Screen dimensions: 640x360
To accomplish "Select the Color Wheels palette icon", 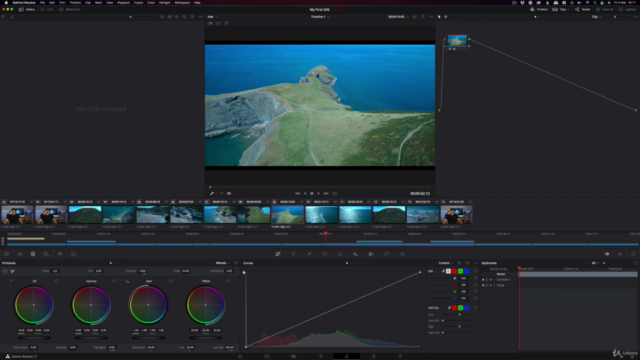I will (x=33, y=254).
